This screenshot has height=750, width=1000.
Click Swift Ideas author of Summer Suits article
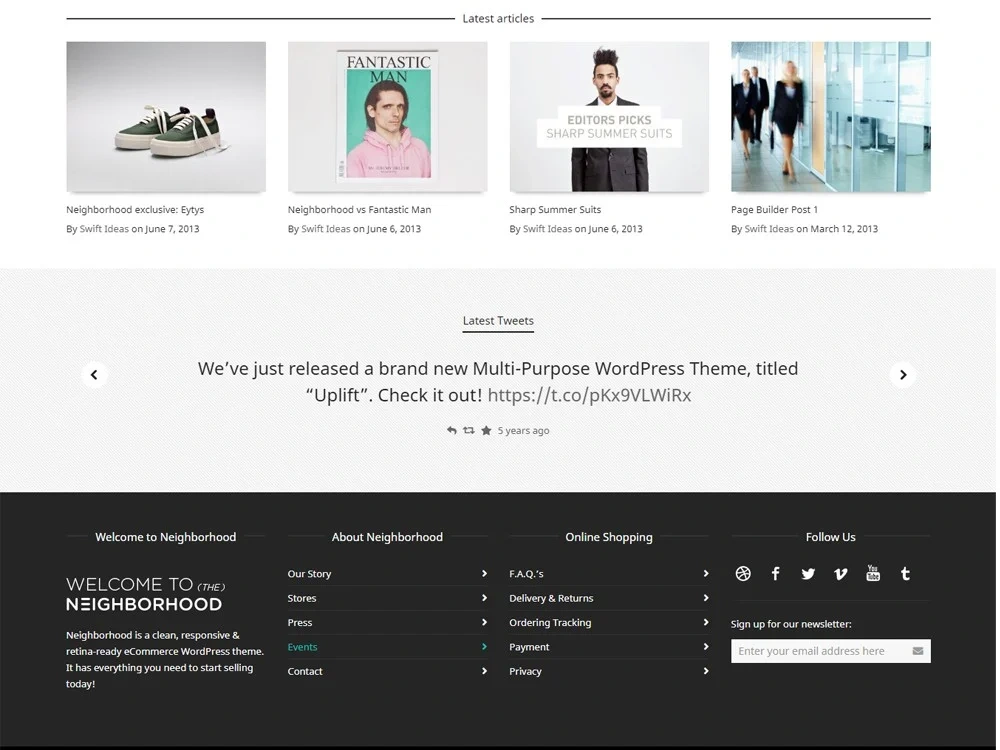point(547,229)
